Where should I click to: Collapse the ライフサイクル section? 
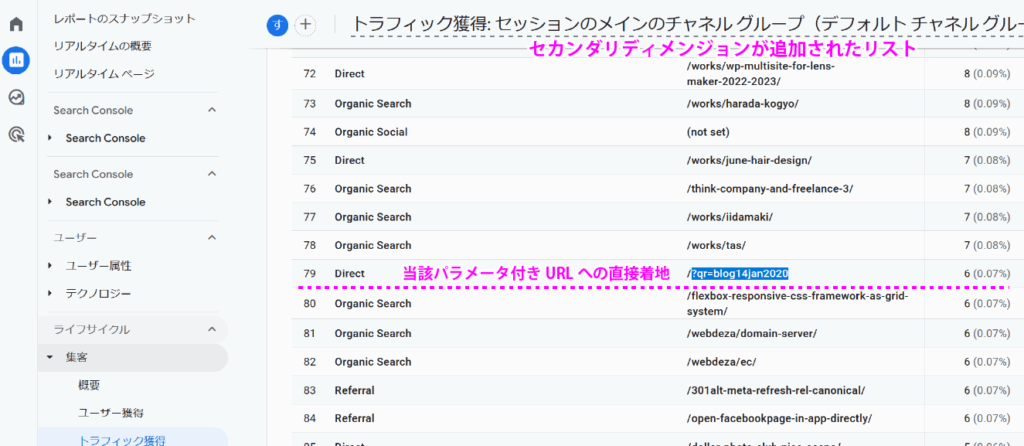(212, 329)
